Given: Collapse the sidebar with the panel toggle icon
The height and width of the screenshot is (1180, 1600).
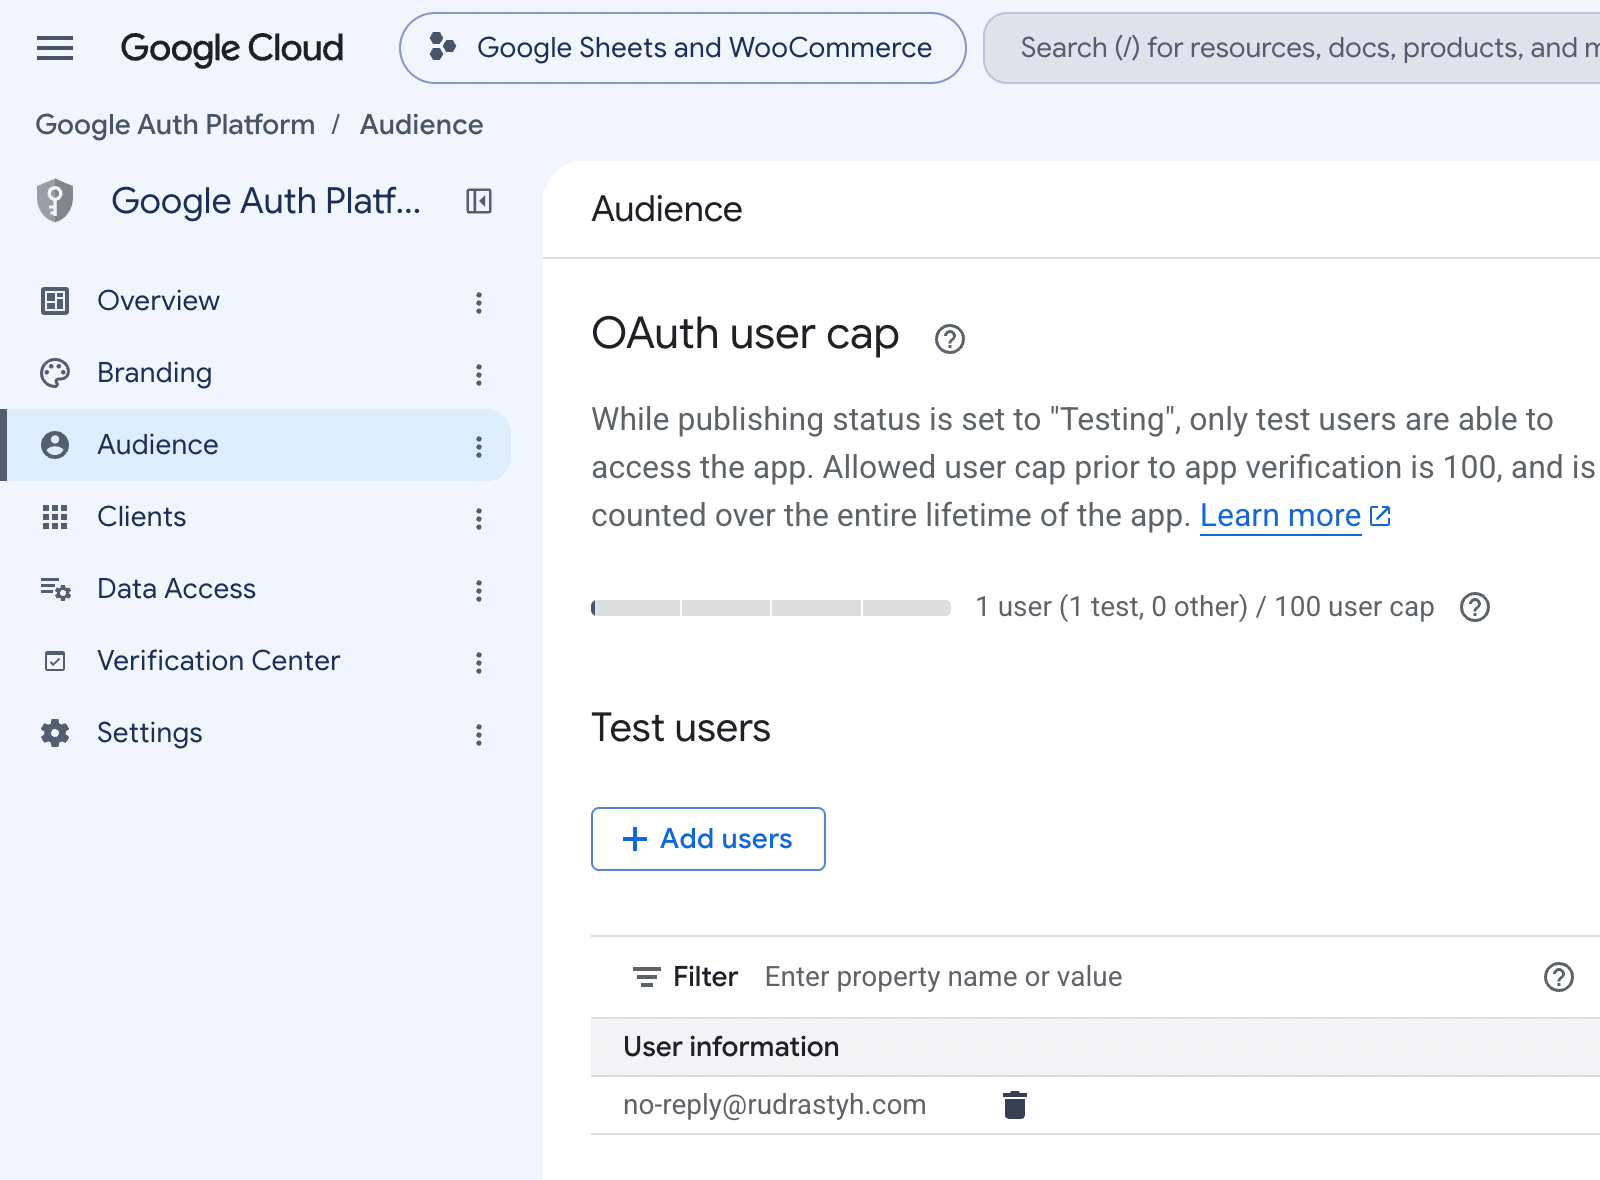Looking at the screenshot, I should coord(479,201).
